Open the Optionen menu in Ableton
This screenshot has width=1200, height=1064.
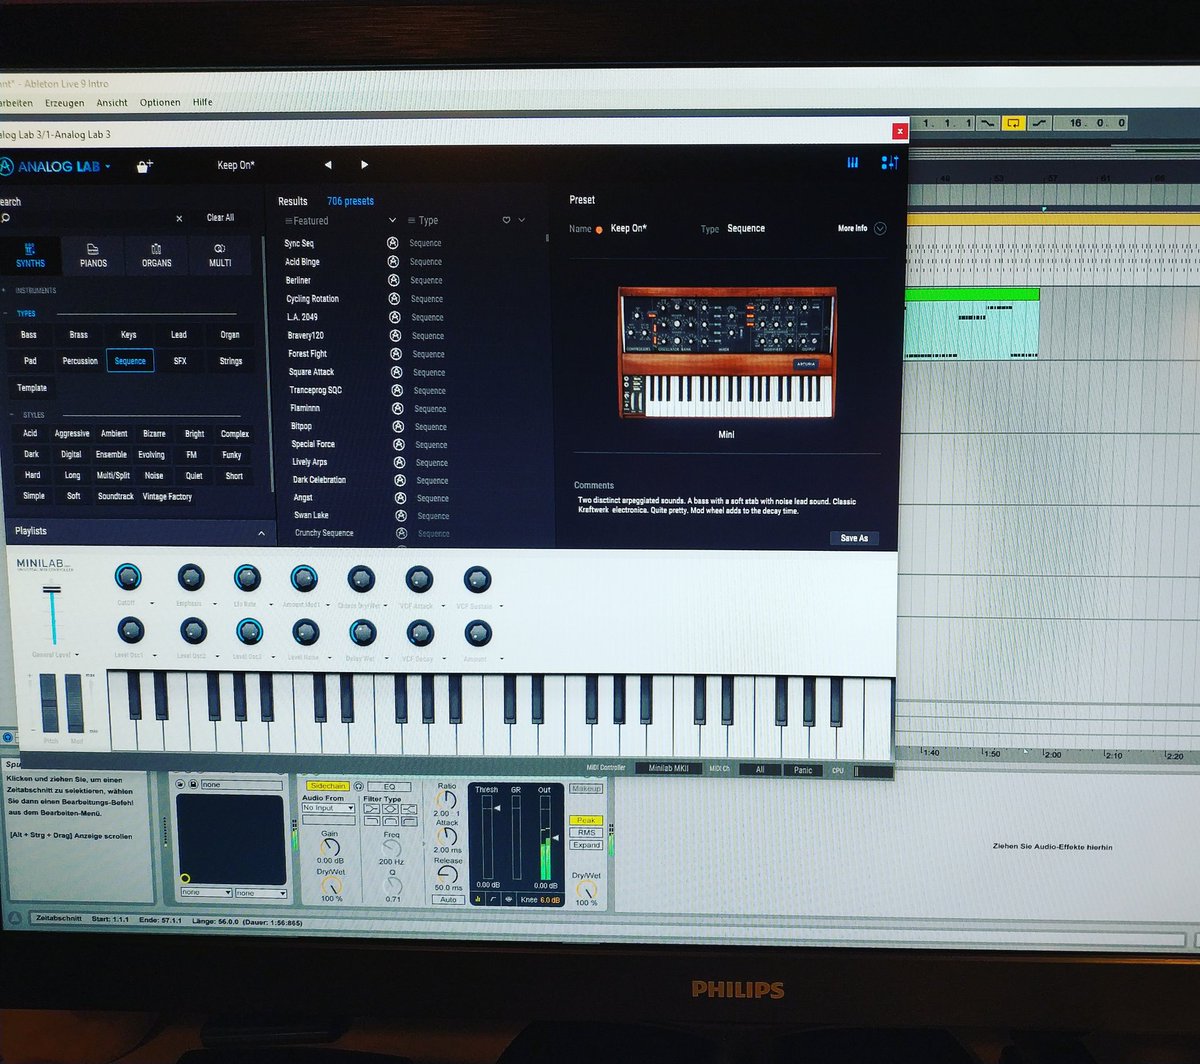pos(159,102)
